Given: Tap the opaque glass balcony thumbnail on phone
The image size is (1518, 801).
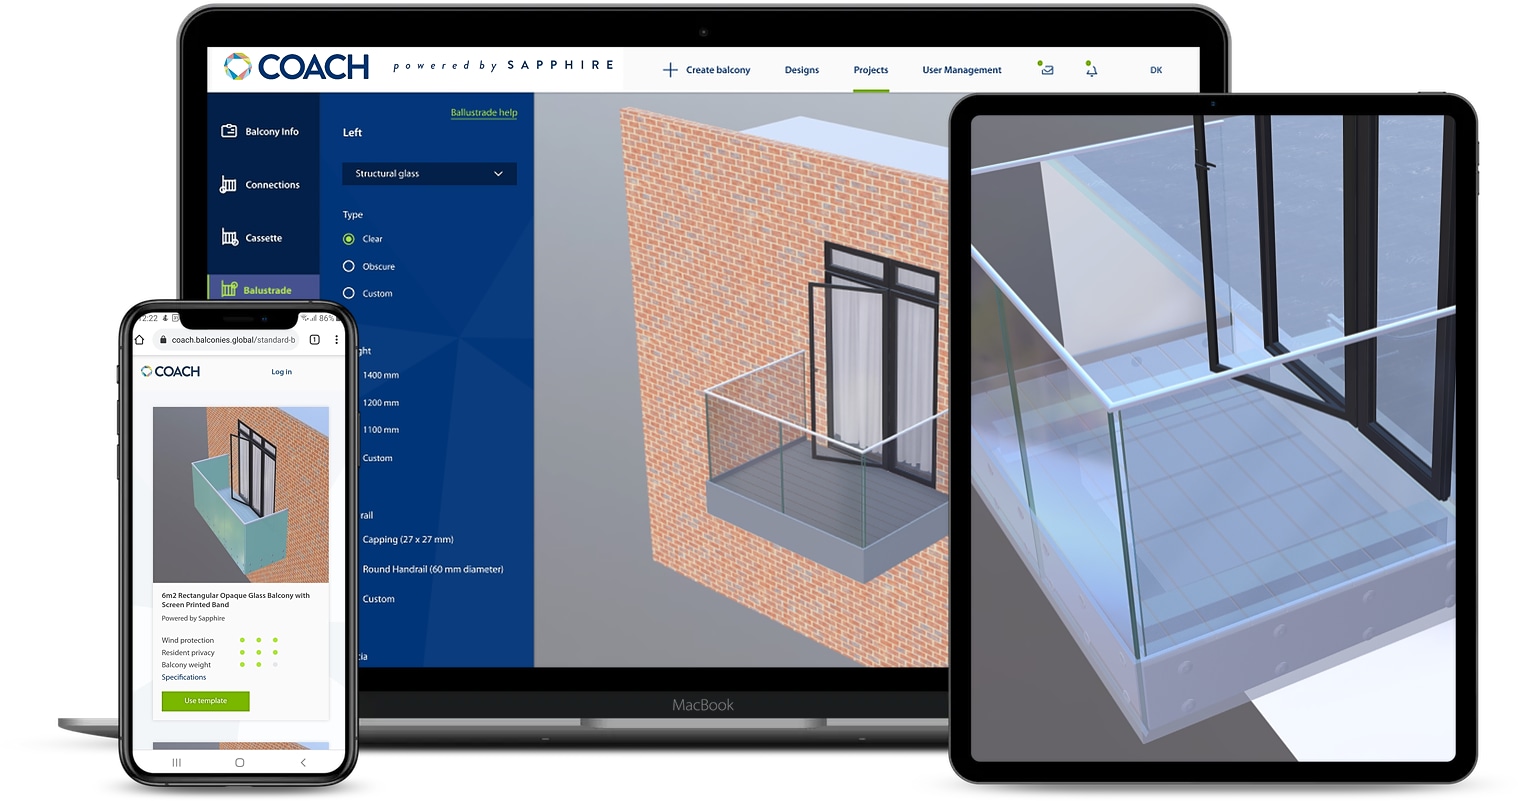Looking at the screenshot, I should [240, 494].
